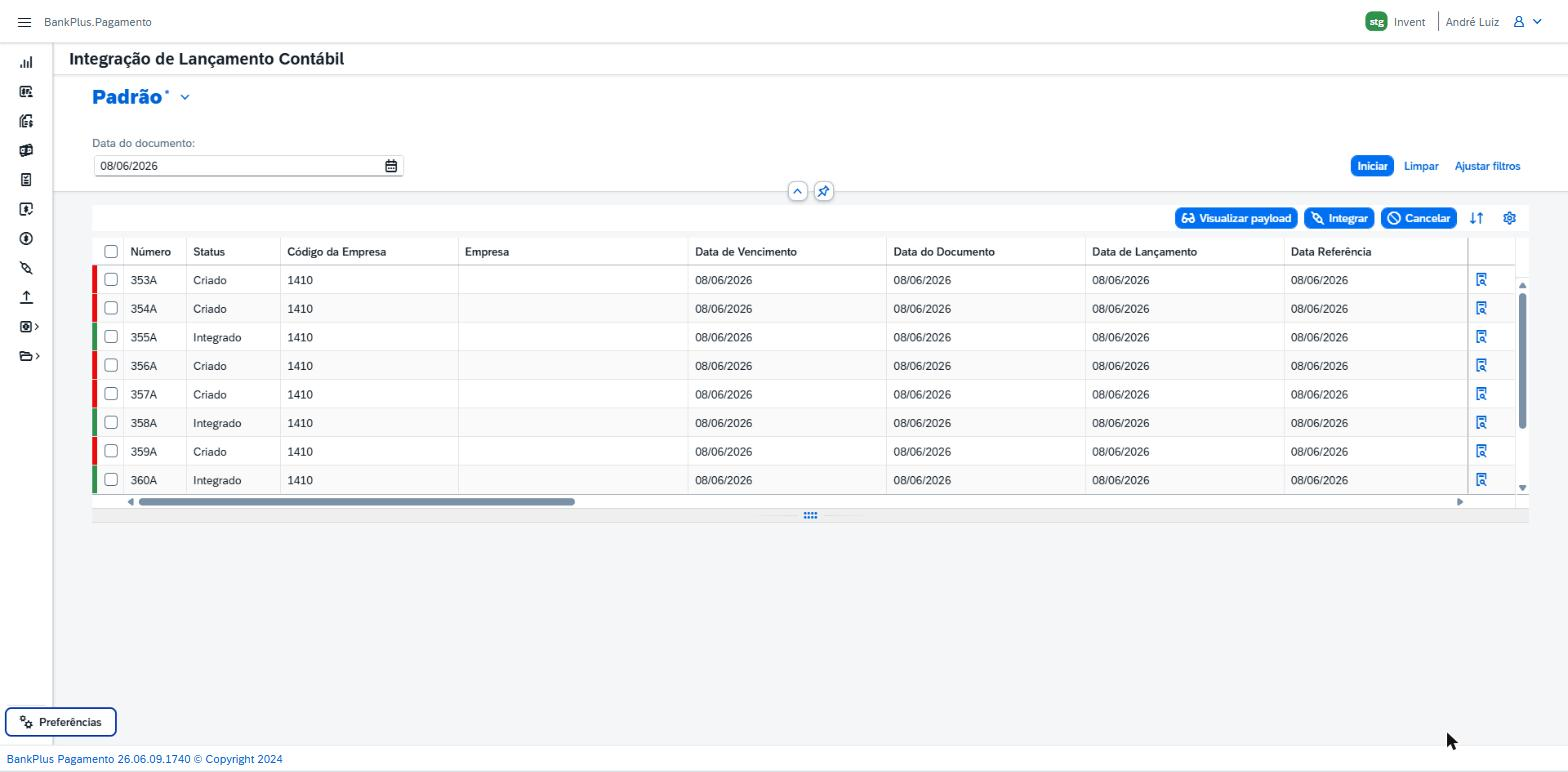The image size is (1568, 772).
Task: Open details icon for row 360A
Action: 1481,480
